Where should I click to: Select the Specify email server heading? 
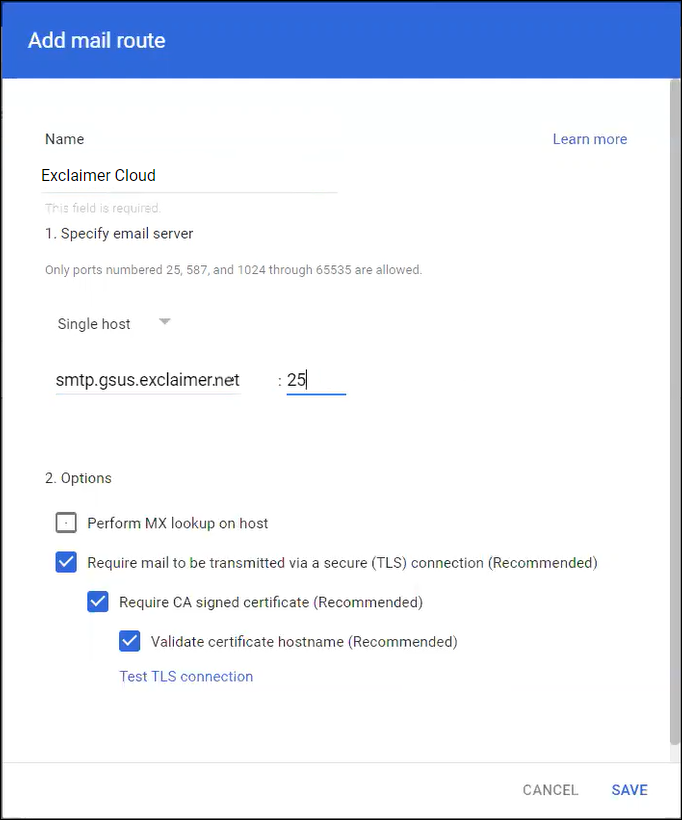[119, 233]
